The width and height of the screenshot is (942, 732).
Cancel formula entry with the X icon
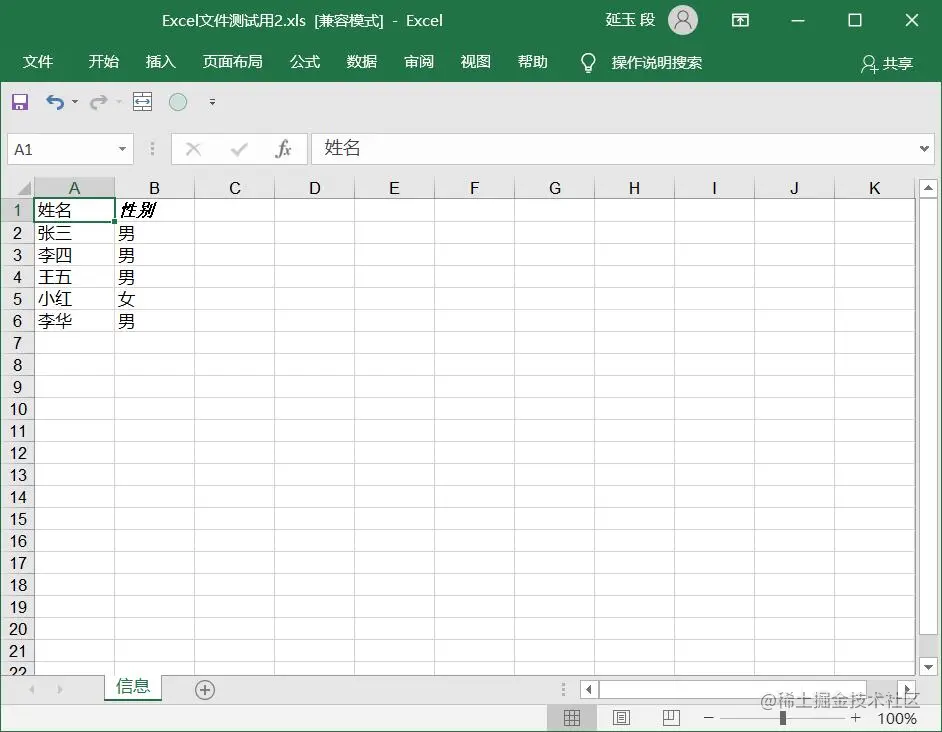coord(193,148)
